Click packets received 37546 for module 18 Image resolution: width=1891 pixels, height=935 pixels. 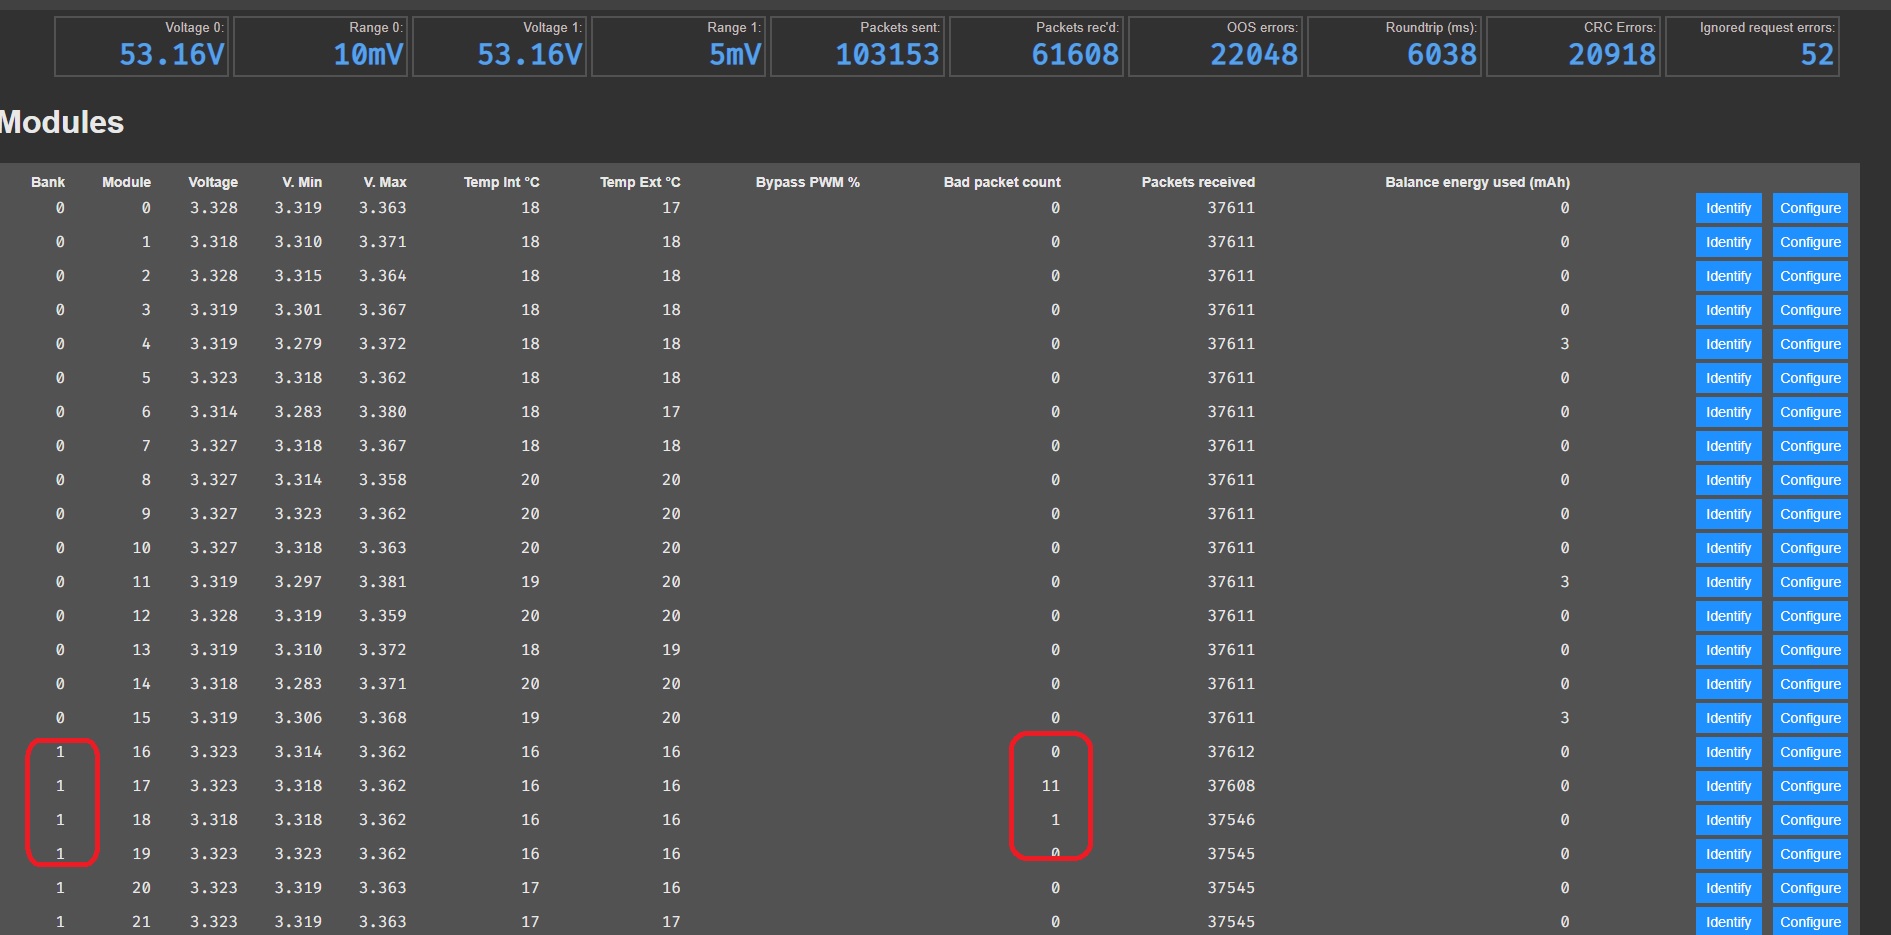tap(1231, 820)
